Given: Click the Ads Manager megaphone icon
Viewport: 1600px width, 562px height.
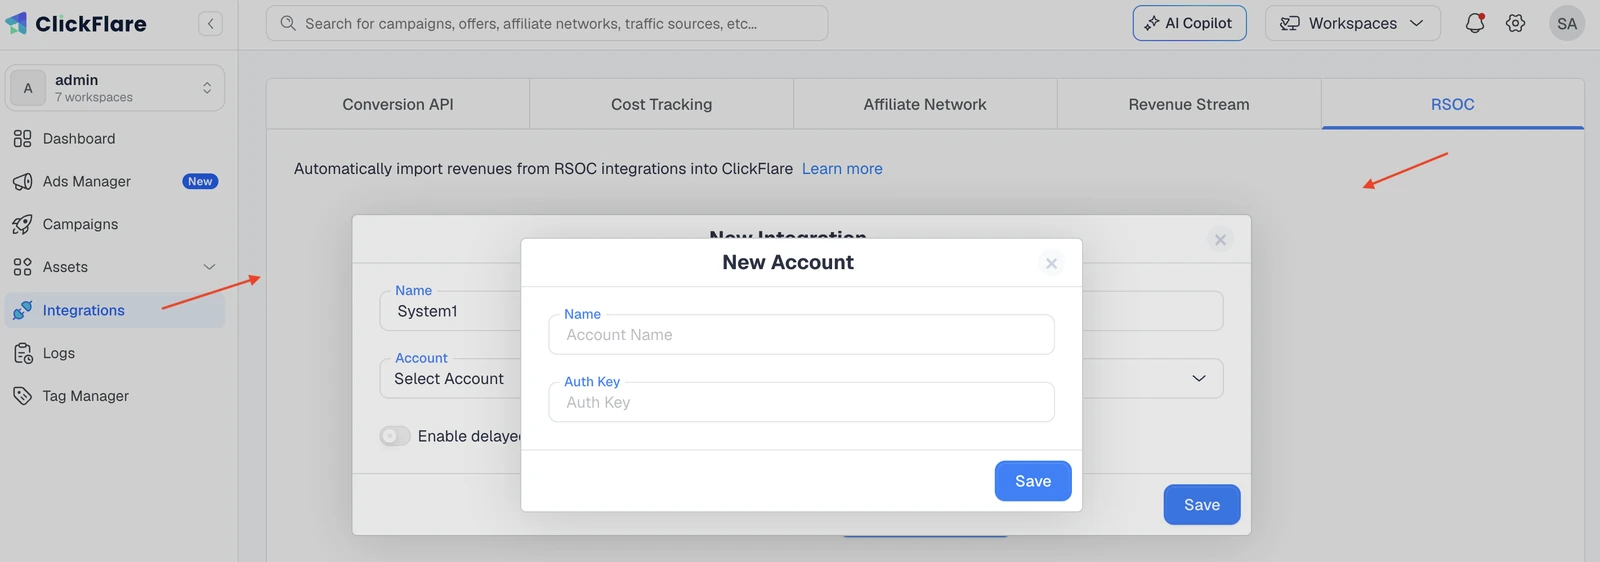Looking at the screenshot, I should 22,182.
